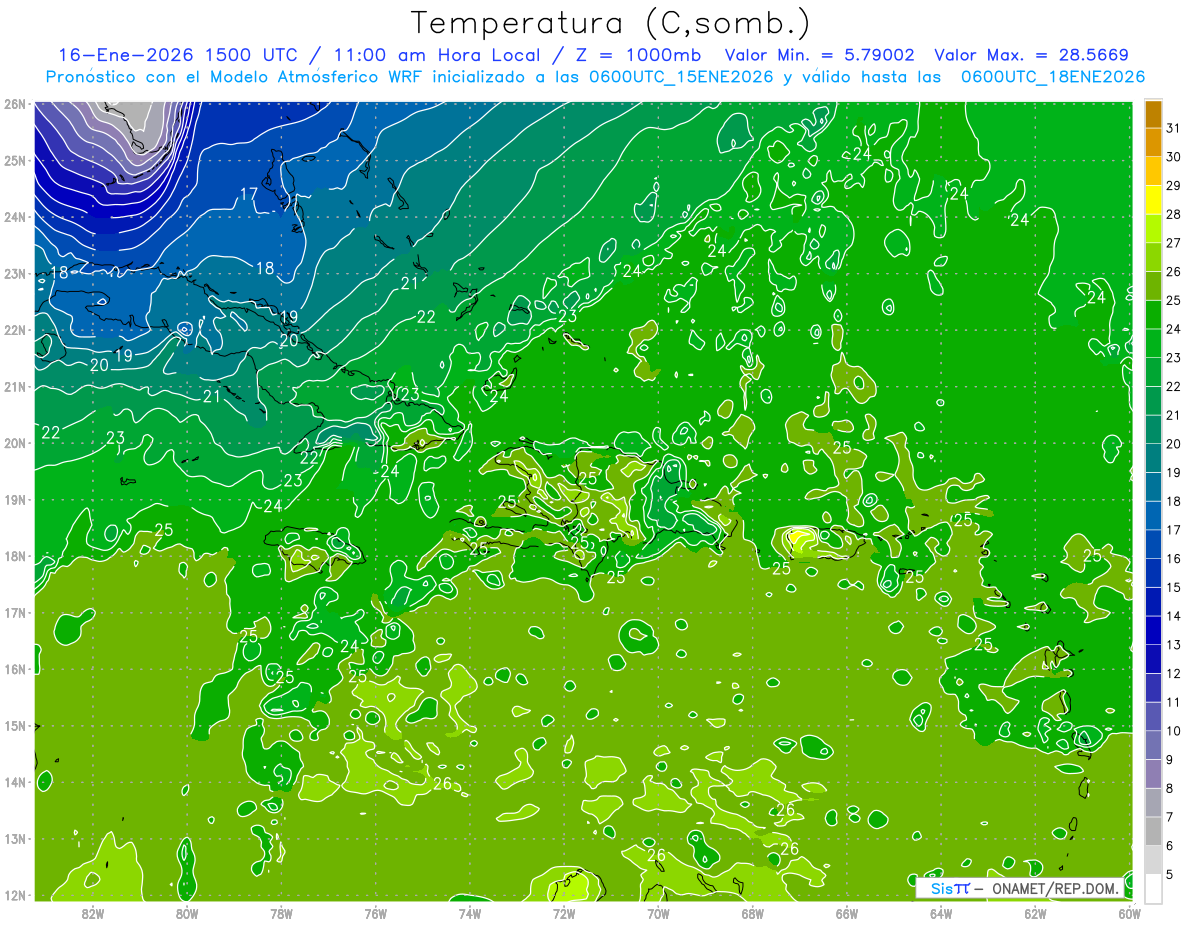Click the 80W longitude axis label

tap(187, 913)
